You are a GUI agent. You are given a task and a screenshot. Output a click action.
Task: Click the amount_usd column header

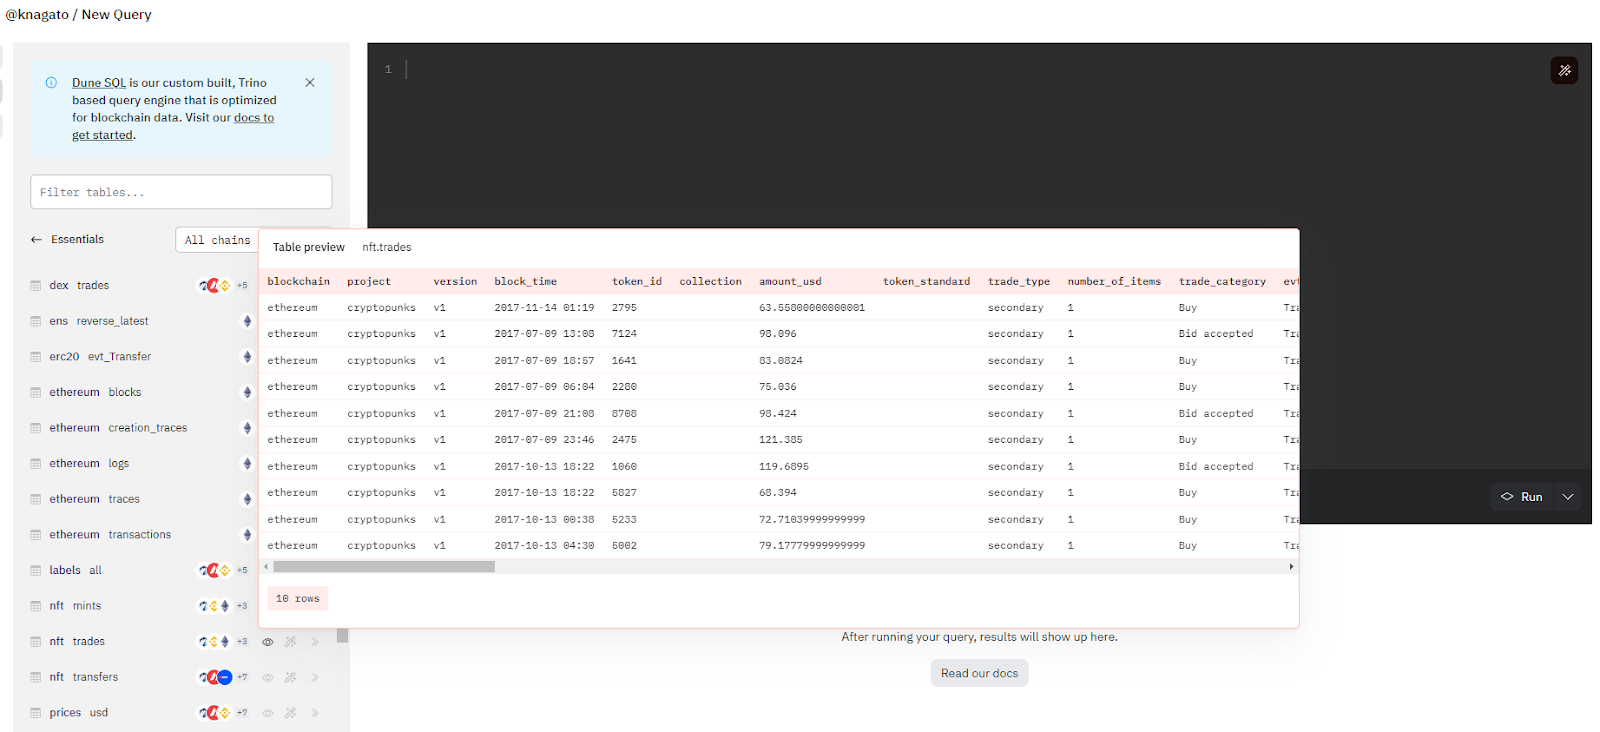pyautogui.click(x=790, y=282)
